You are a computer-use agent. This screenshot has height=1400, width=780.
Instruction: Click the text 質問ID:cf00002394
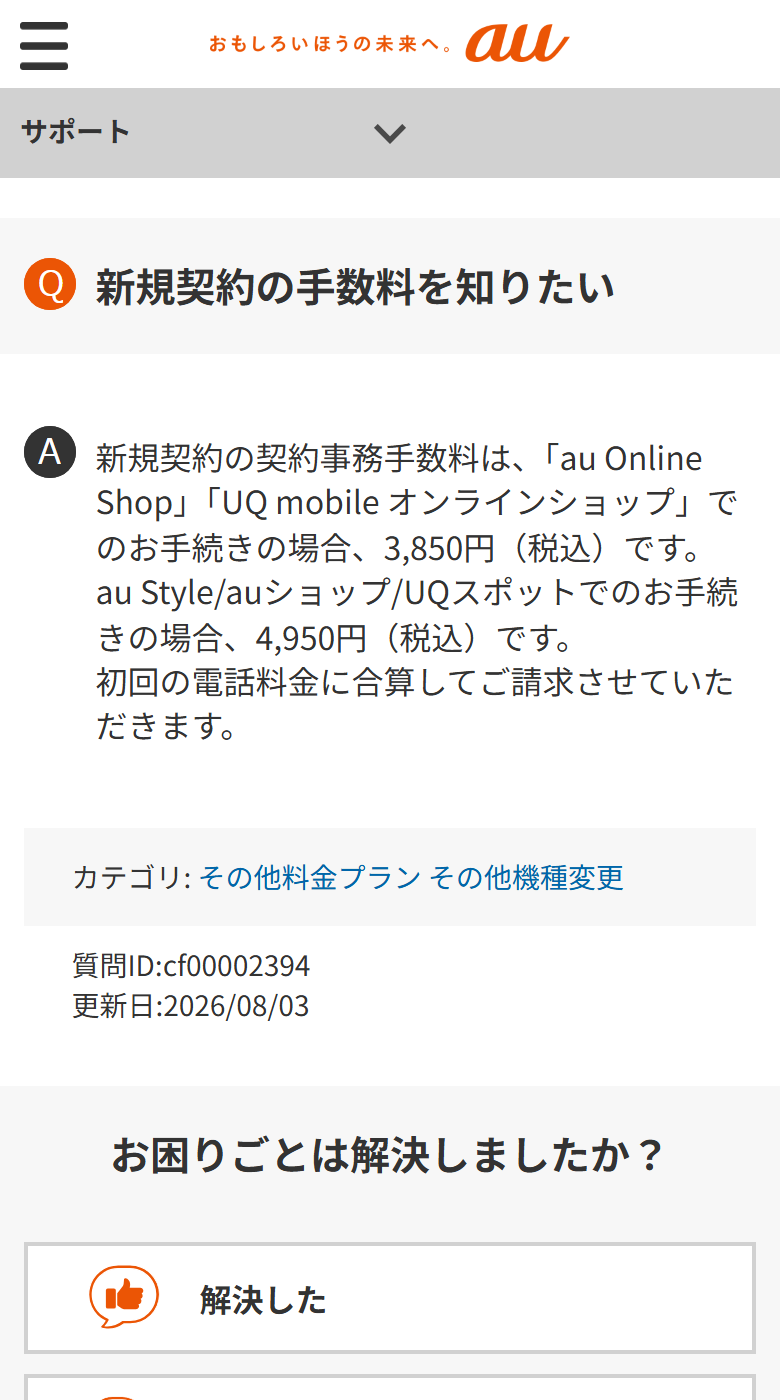(191, 966)
